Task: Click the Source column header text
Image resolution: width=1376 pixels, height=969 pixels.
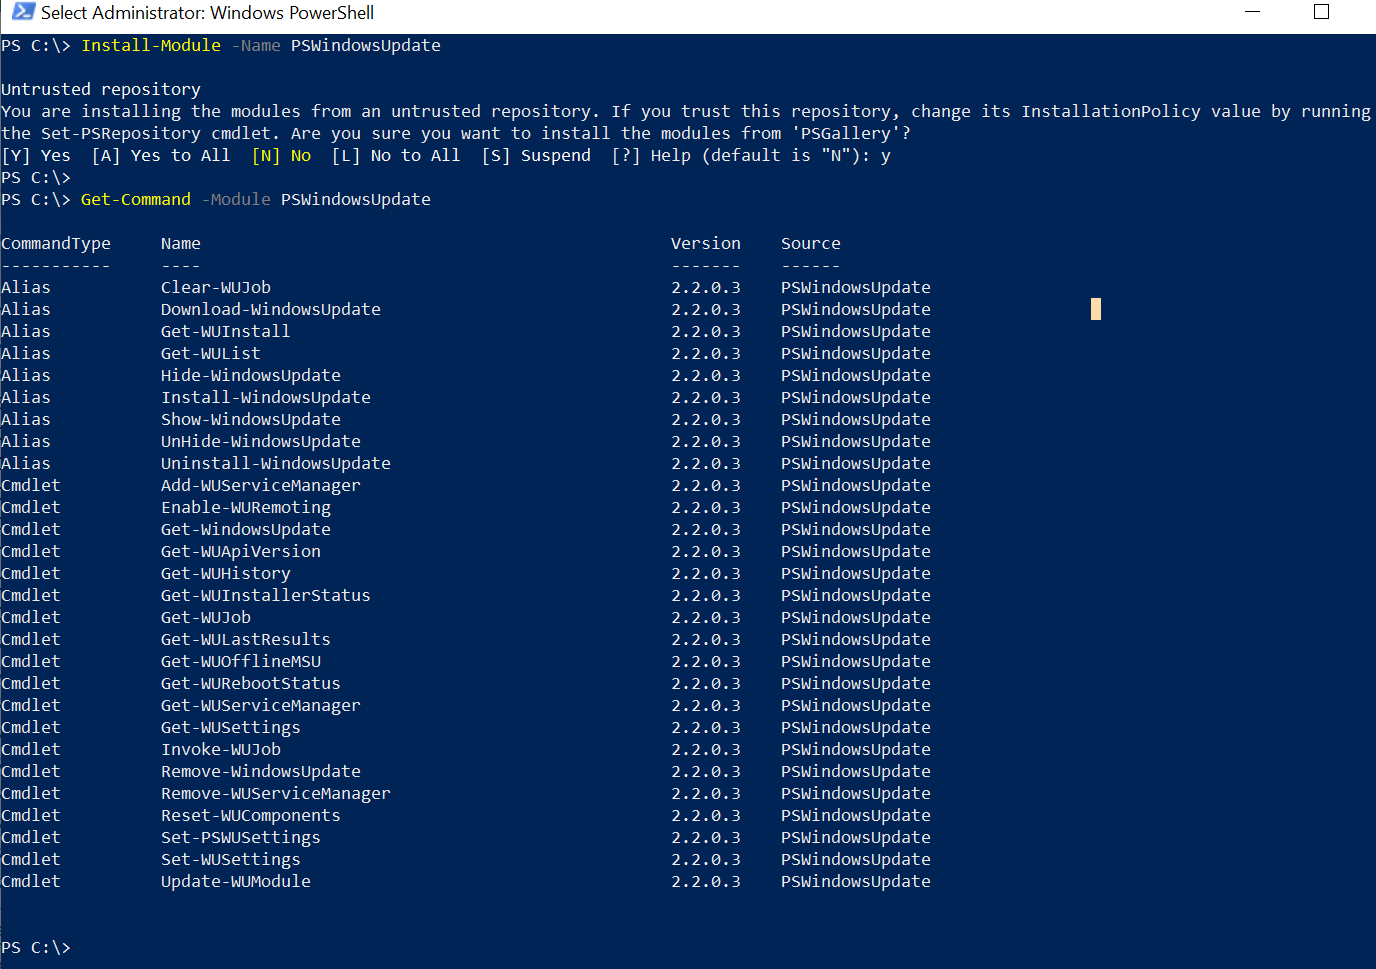Action: (810, 243)
